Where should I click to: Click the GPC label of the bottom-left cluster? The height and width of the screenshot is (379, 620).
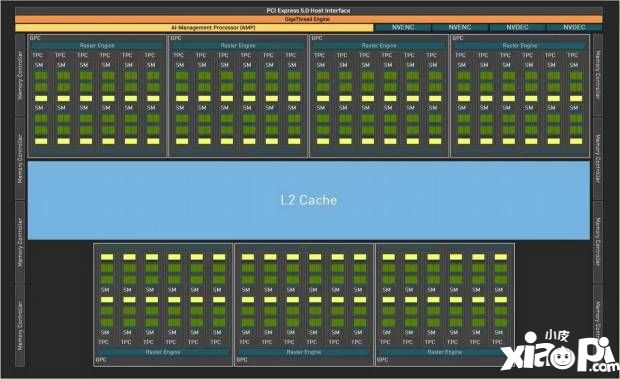101,360
